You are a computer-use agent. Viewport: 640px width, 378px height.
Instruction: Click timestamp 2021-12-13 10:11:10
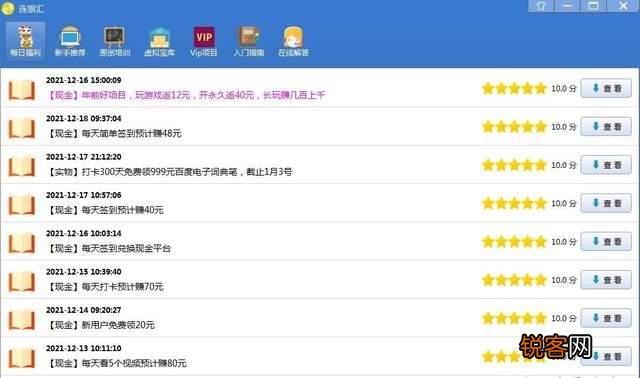[84, 348]
